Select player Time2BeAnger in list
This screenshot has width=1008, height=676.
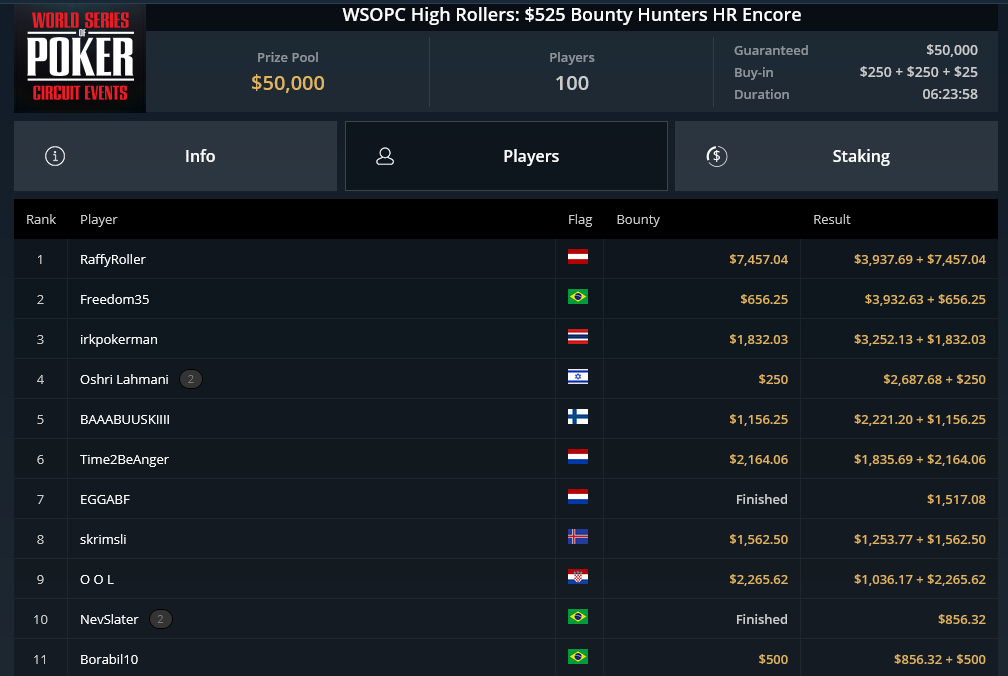click(x=506, y=459)
